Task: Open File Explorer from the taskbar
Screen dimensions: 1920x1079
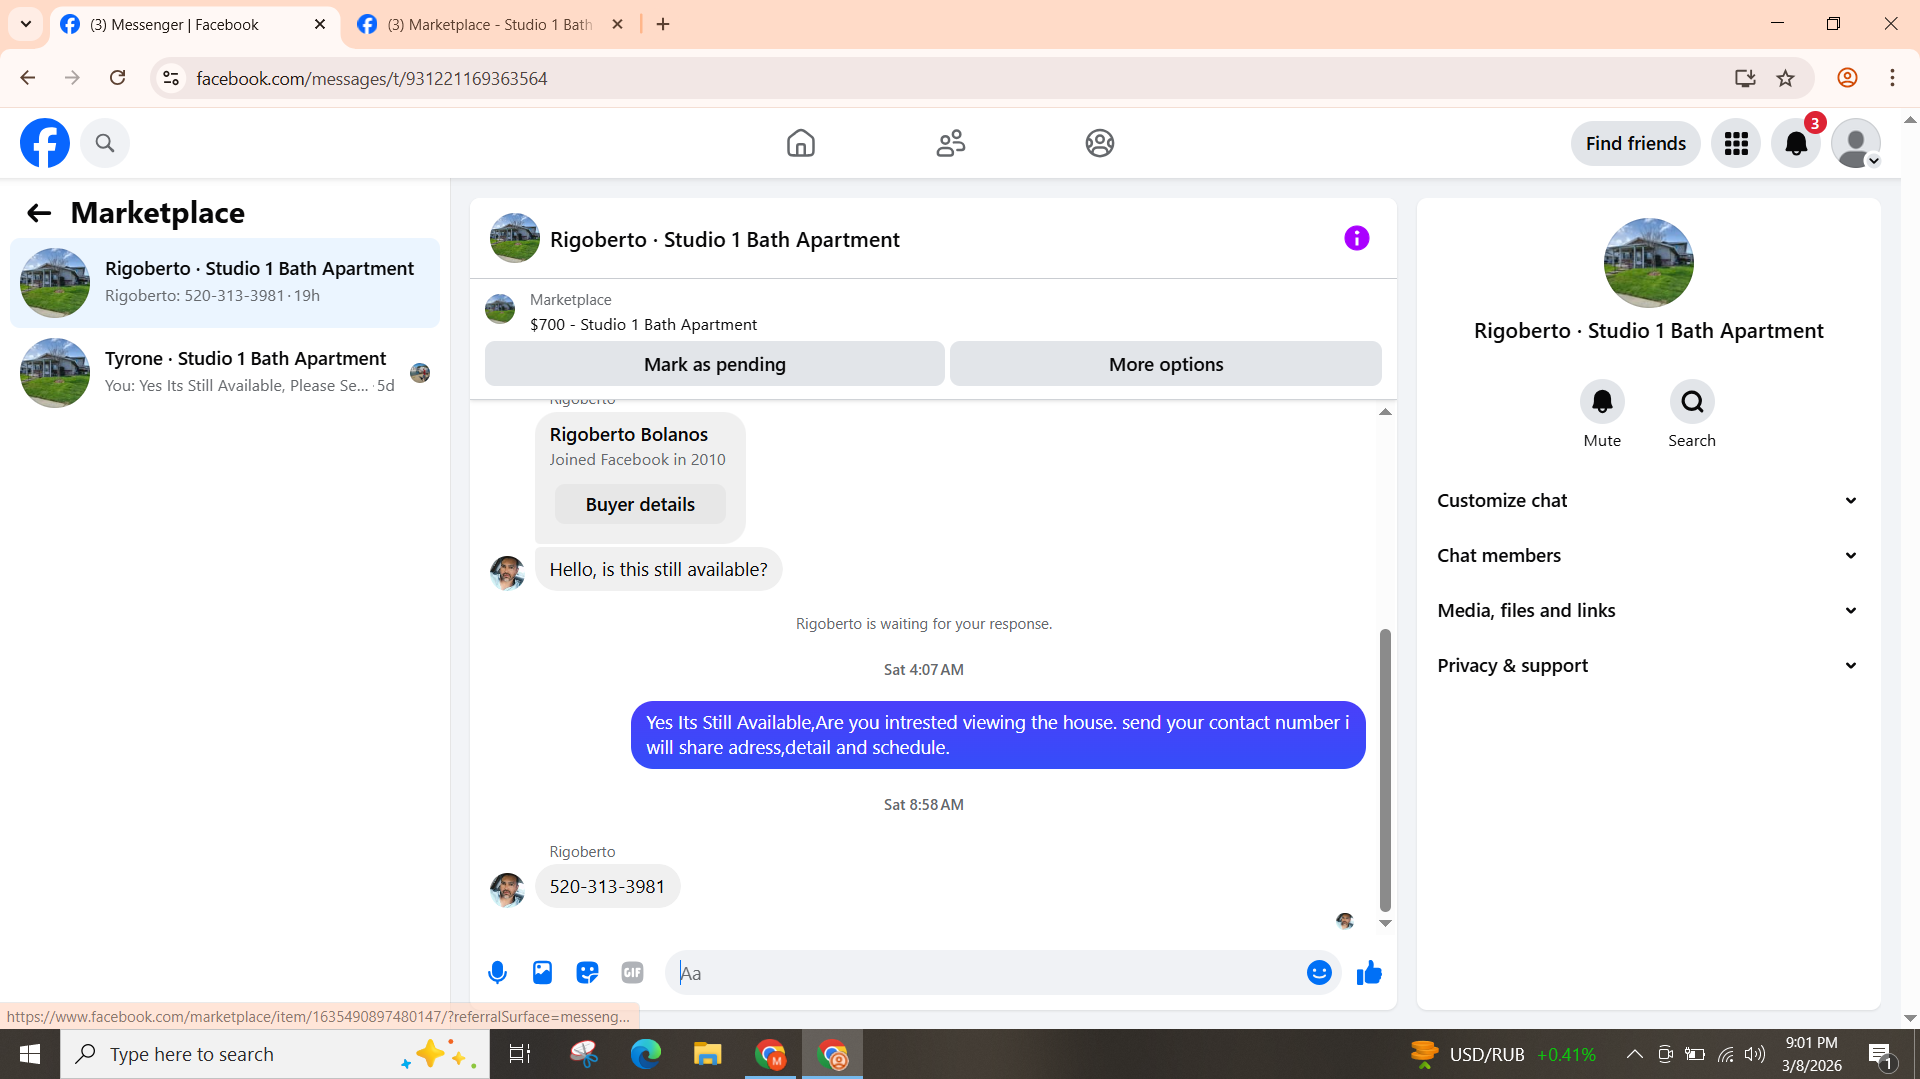Action: [707, 1054]
